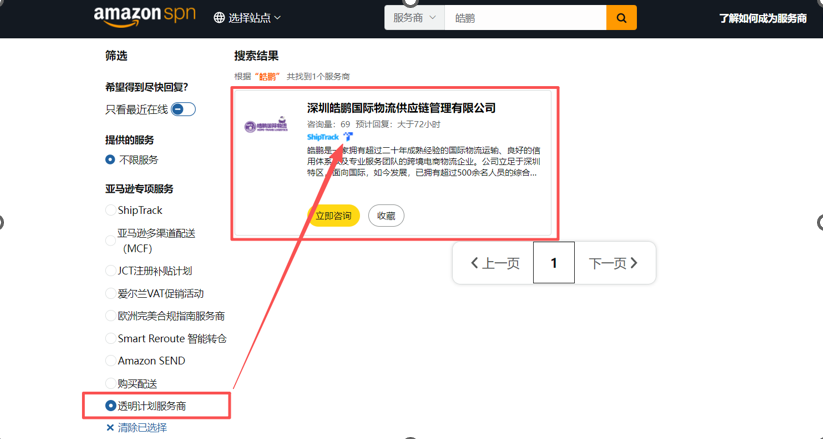Screen dimensions: 823x439
Task: Pick the 爱尔兰VAT促销活动 radio option
Action: click(110, 294)
